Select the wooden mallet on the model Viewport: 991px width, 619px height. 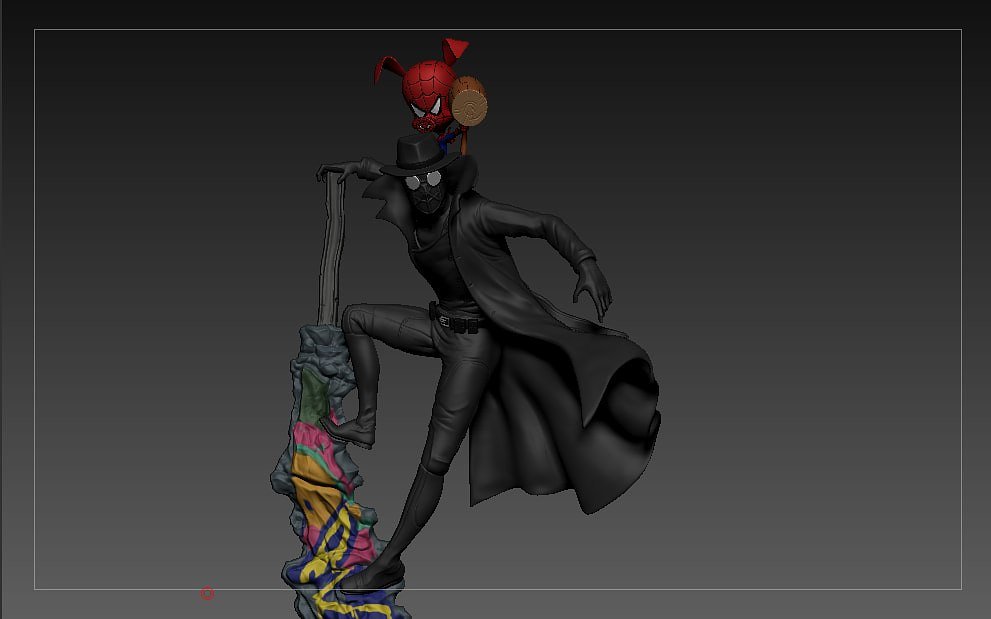(x=468, y=101)
